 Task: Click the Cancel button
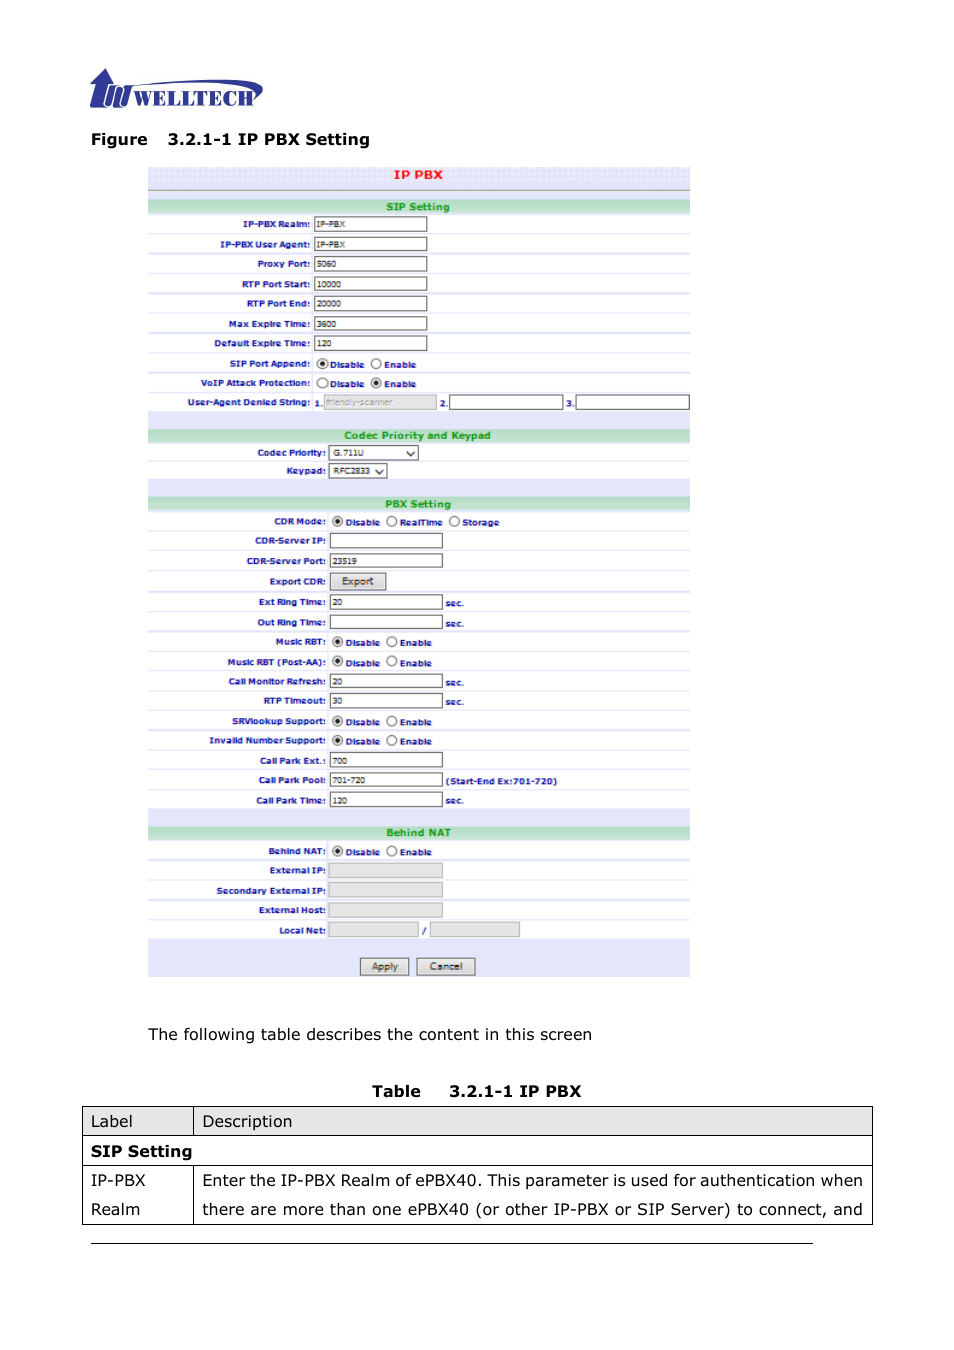coord(446,966)
